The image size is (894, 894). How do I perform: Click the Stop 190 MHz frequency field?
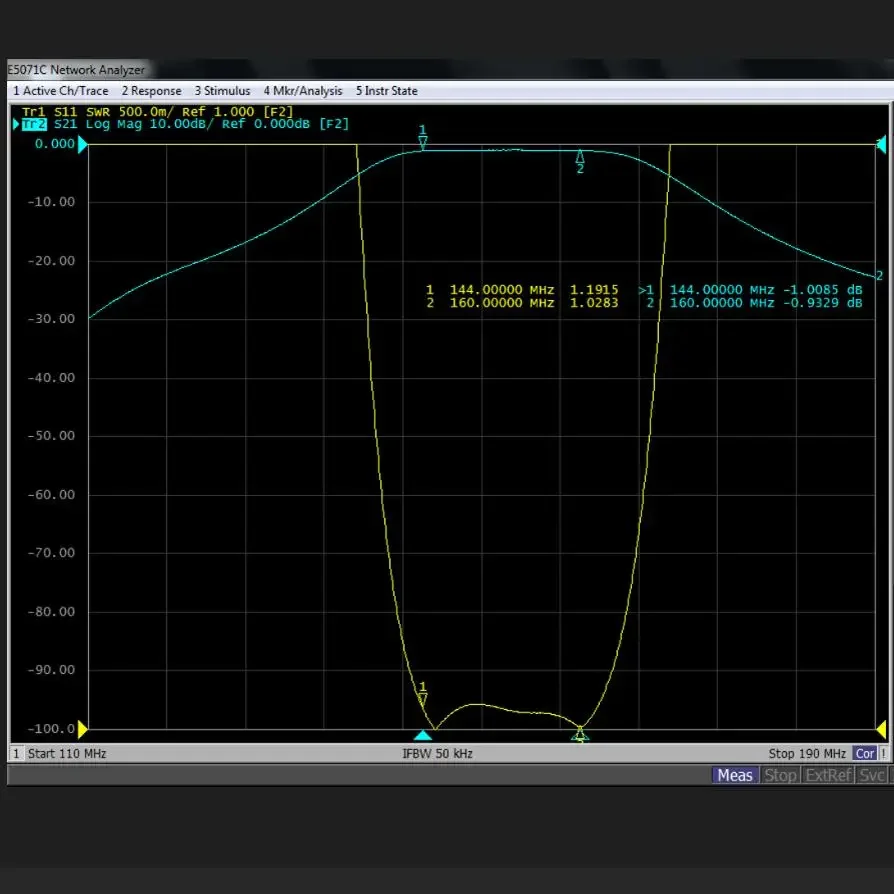click(806, 754)
